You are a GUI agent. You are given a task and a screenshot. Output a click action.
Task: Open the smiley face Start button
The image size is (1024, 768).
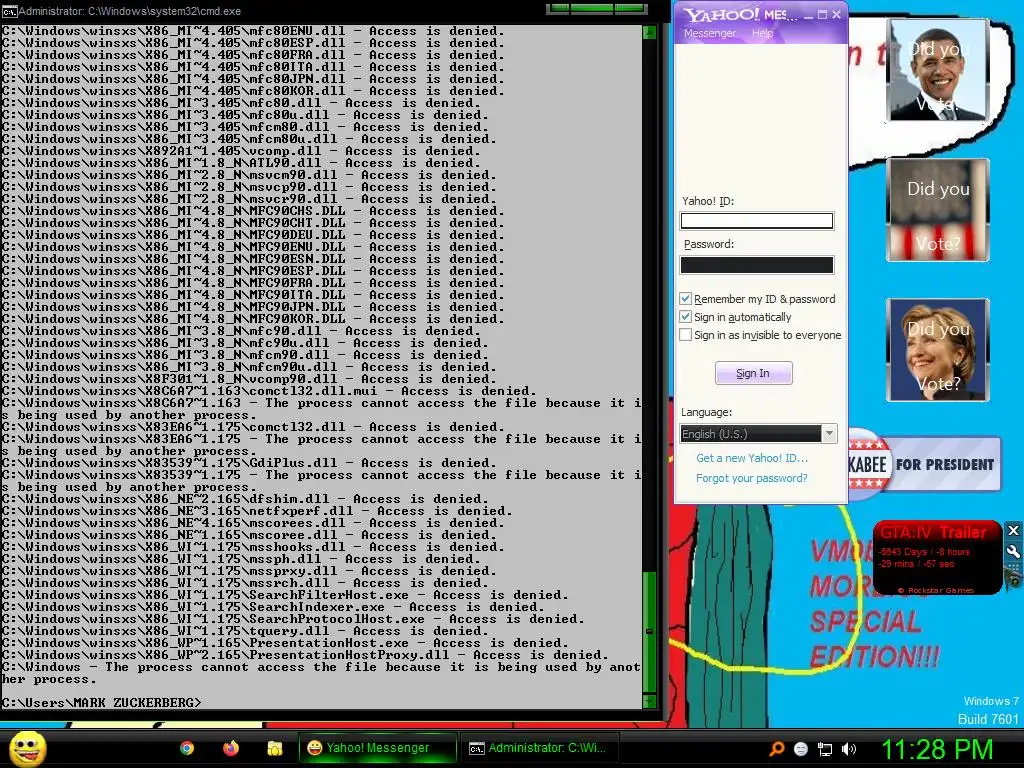coord(27,748)
